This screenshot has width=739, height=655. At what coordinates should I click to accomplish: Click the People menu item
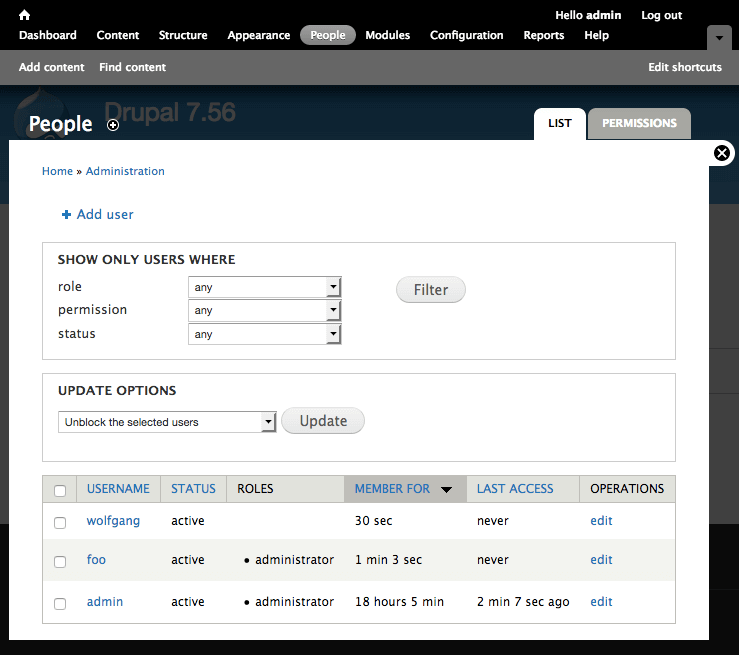coord(328,35)
